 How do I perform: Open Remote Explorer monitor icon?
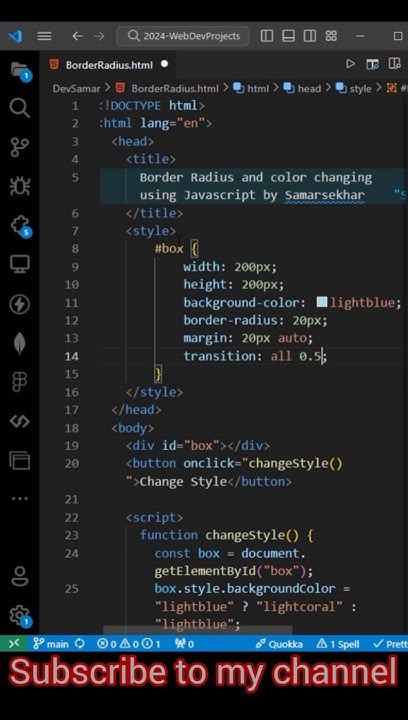coord(20,264)
